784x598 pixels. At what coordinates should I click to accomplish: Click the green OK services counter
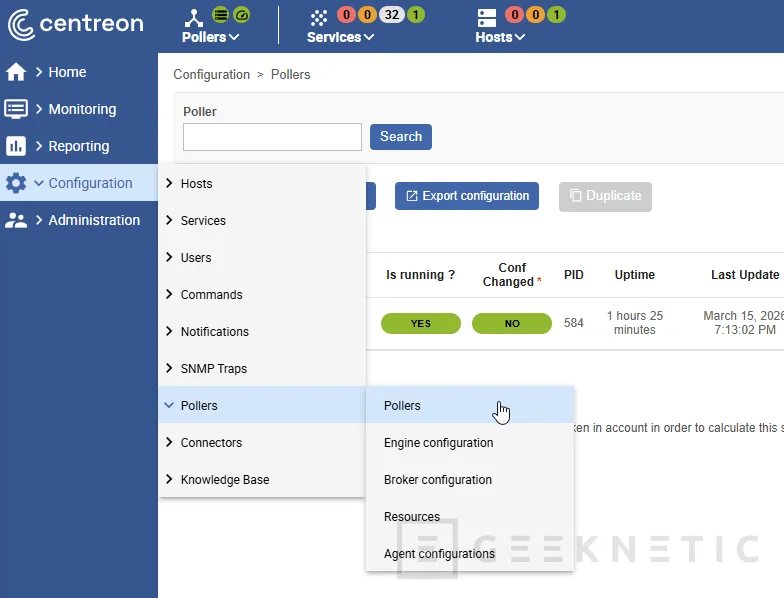416,15
